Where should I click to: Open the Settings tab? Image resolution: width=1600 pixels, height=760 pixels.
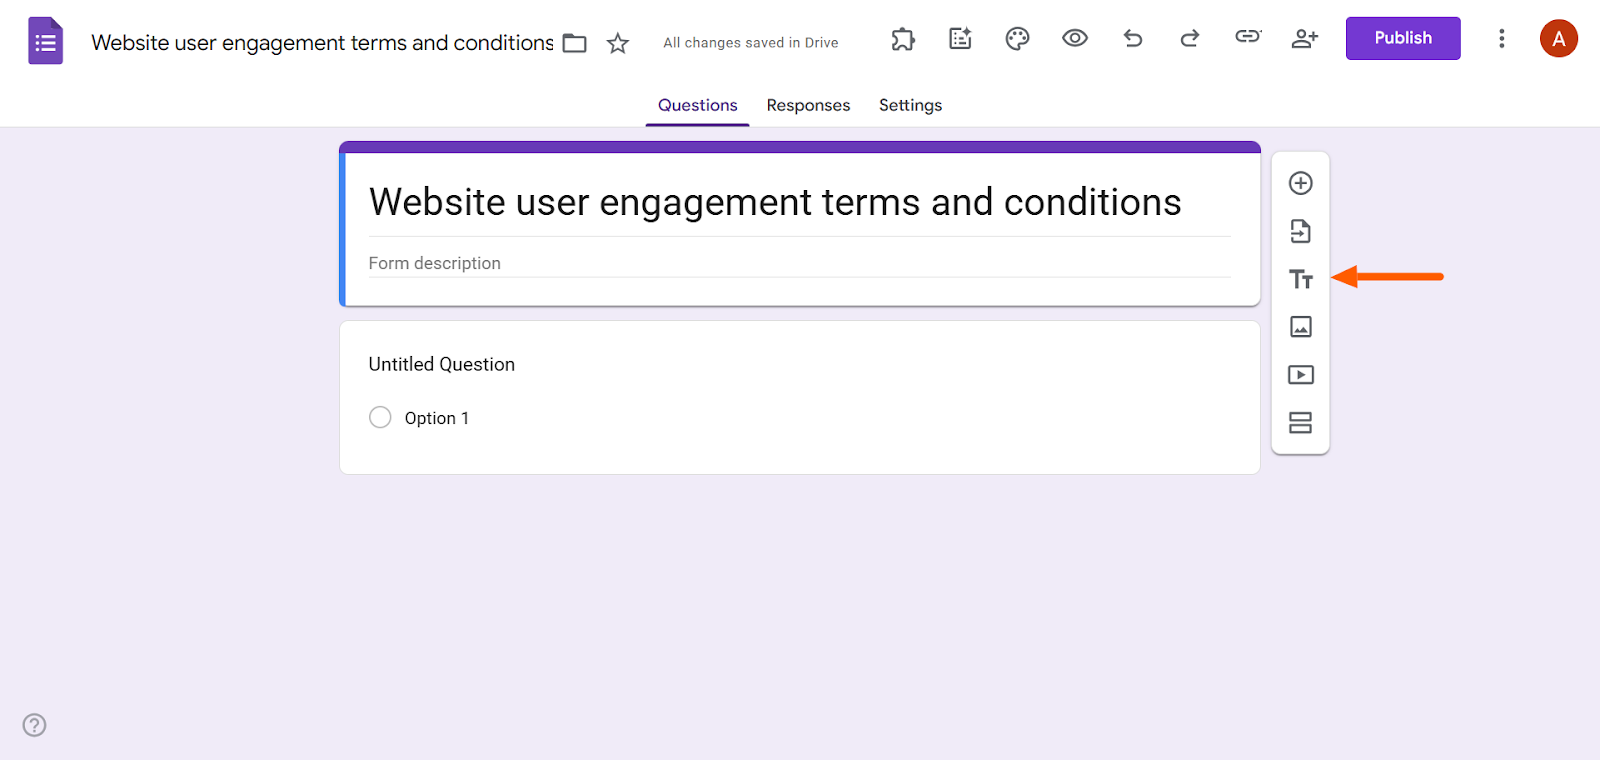(909, 105)
